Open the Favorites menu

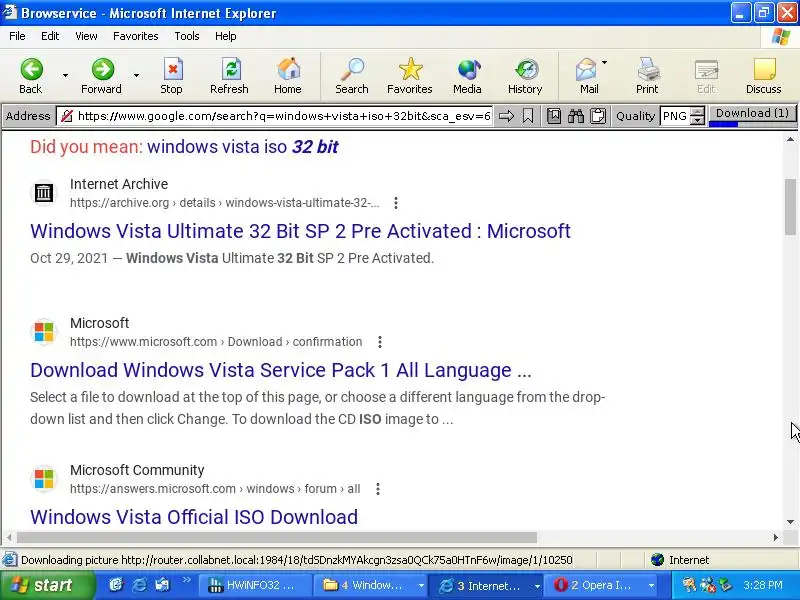point(136,36)
